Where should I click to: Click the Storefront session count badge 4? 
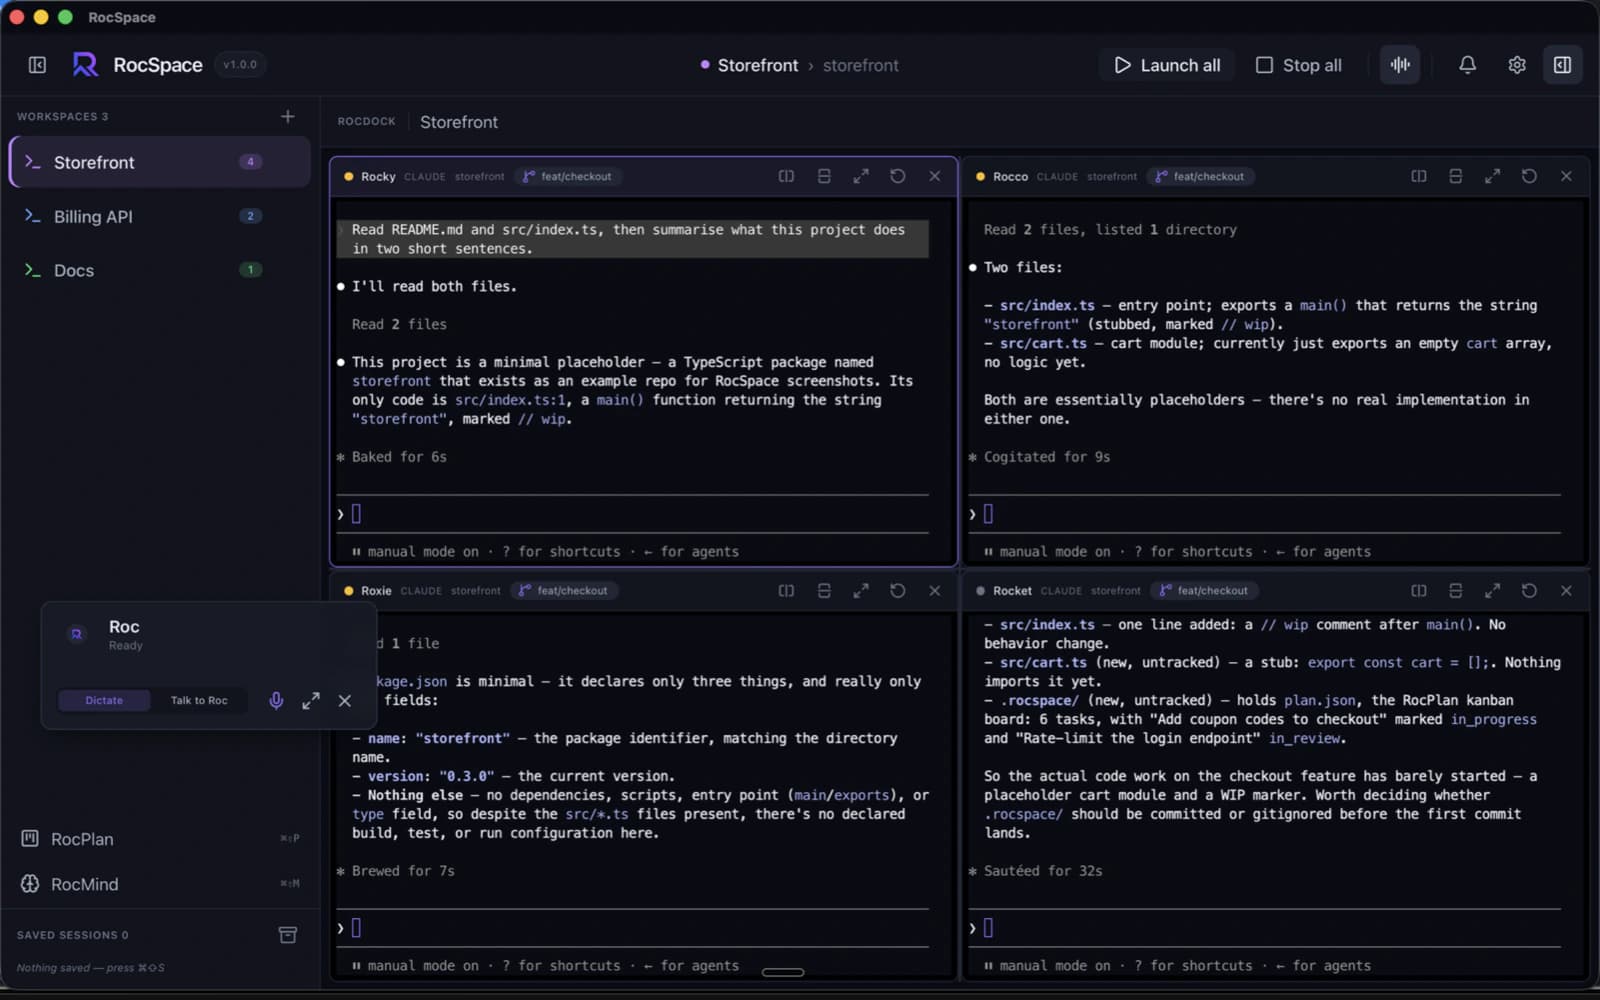click(x=250, y=162)
